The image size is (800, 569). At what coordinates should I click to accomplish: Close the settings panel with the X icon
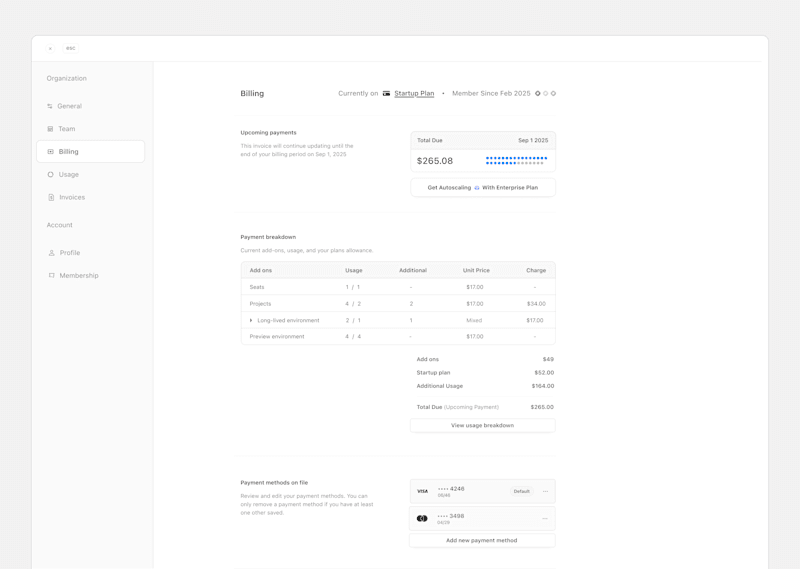pos(50,48)
